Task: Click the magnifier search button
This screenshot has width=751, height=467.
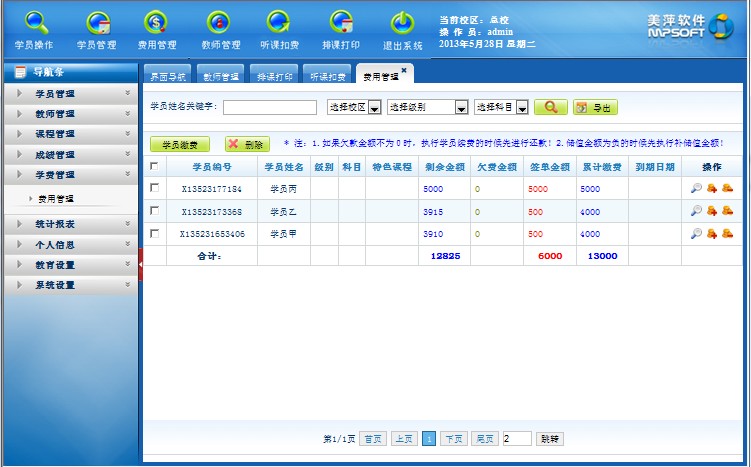Action: [551, 107]
